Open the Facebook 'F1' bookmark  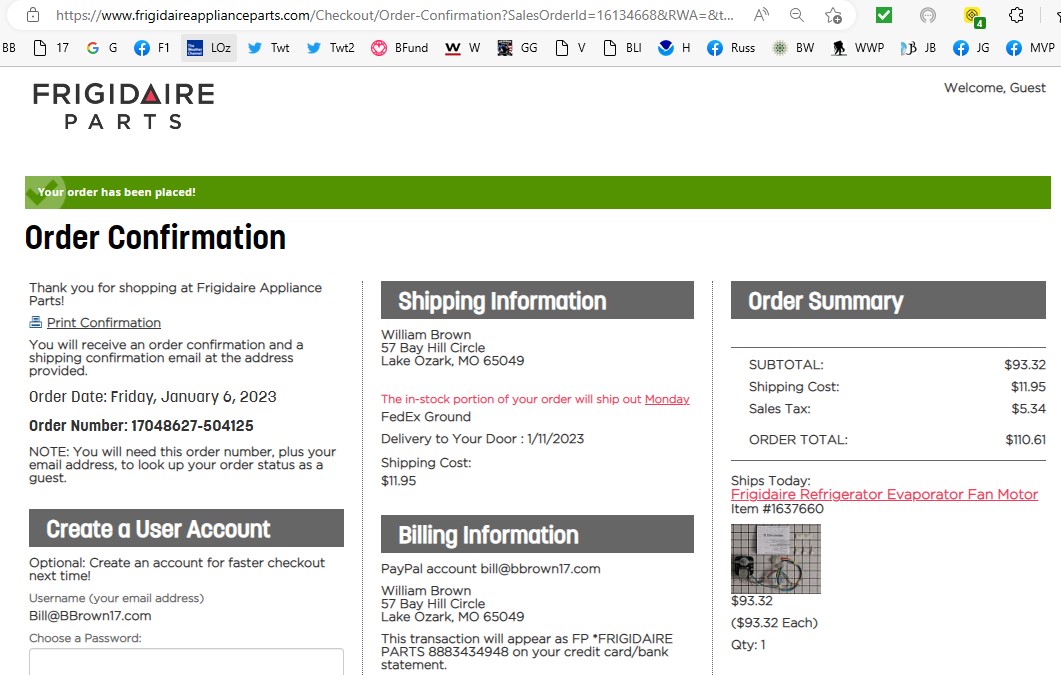[152, 48]
